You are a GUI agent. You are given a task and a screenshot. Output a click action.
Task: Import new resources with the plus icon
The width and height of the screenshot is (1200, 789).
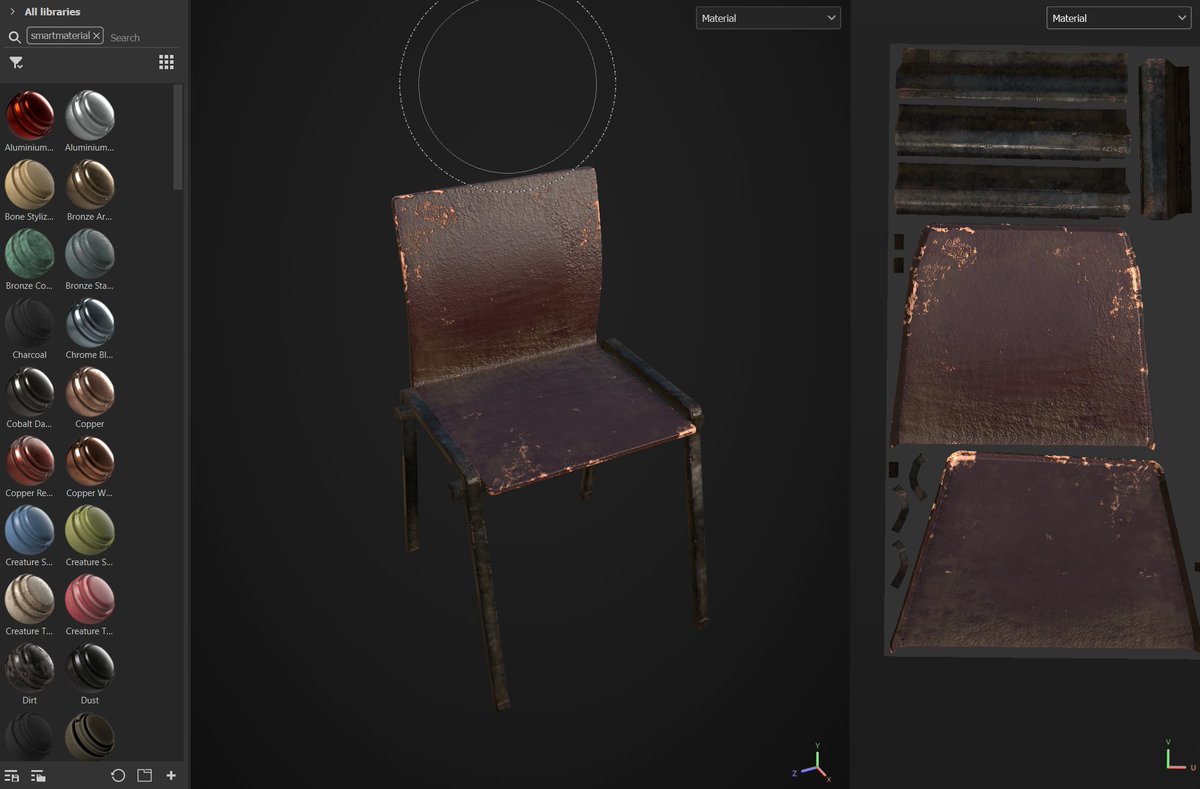coord(170,775)
